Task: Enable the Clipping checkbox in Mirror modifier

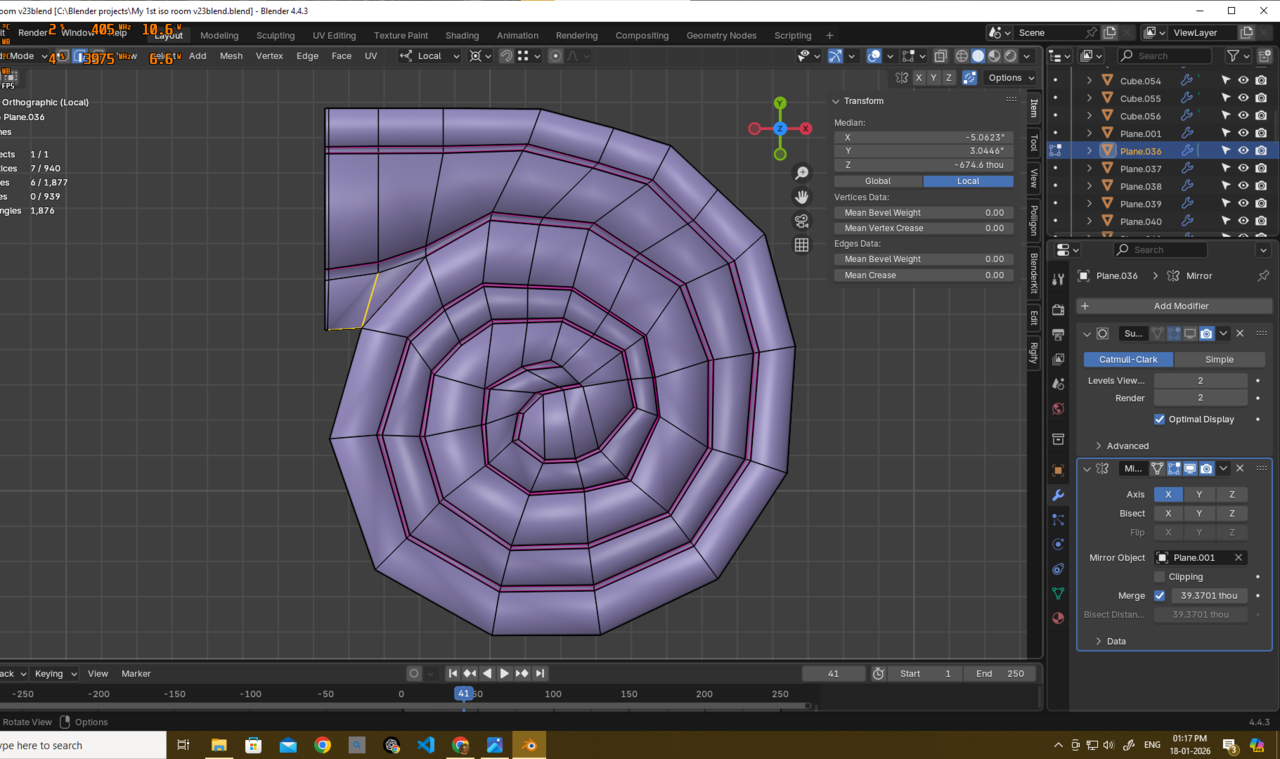Action: point(1159,577)
